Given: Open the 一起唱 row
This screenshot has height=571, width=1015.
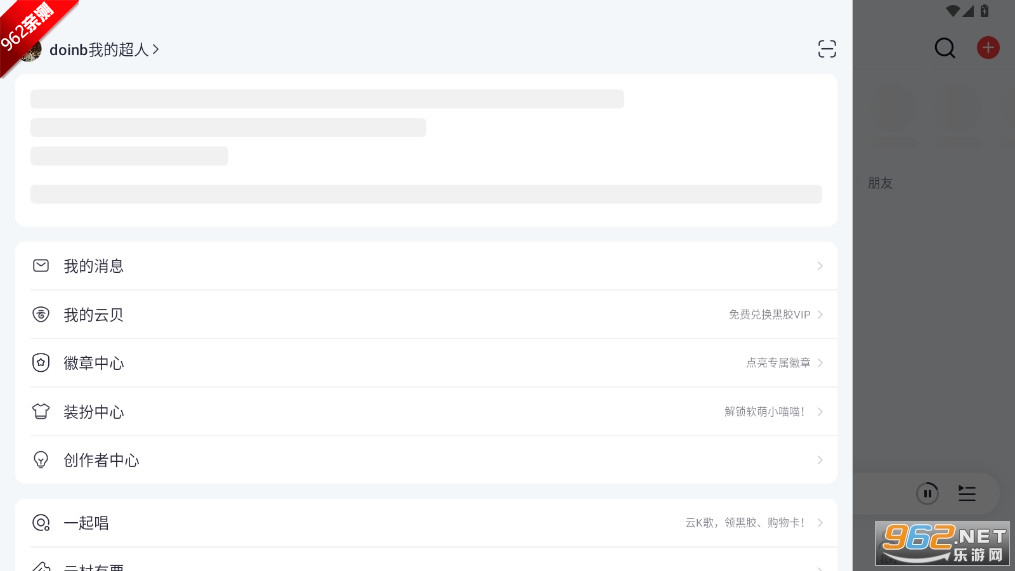Looking at the screenshot, I should click(426, 522).
